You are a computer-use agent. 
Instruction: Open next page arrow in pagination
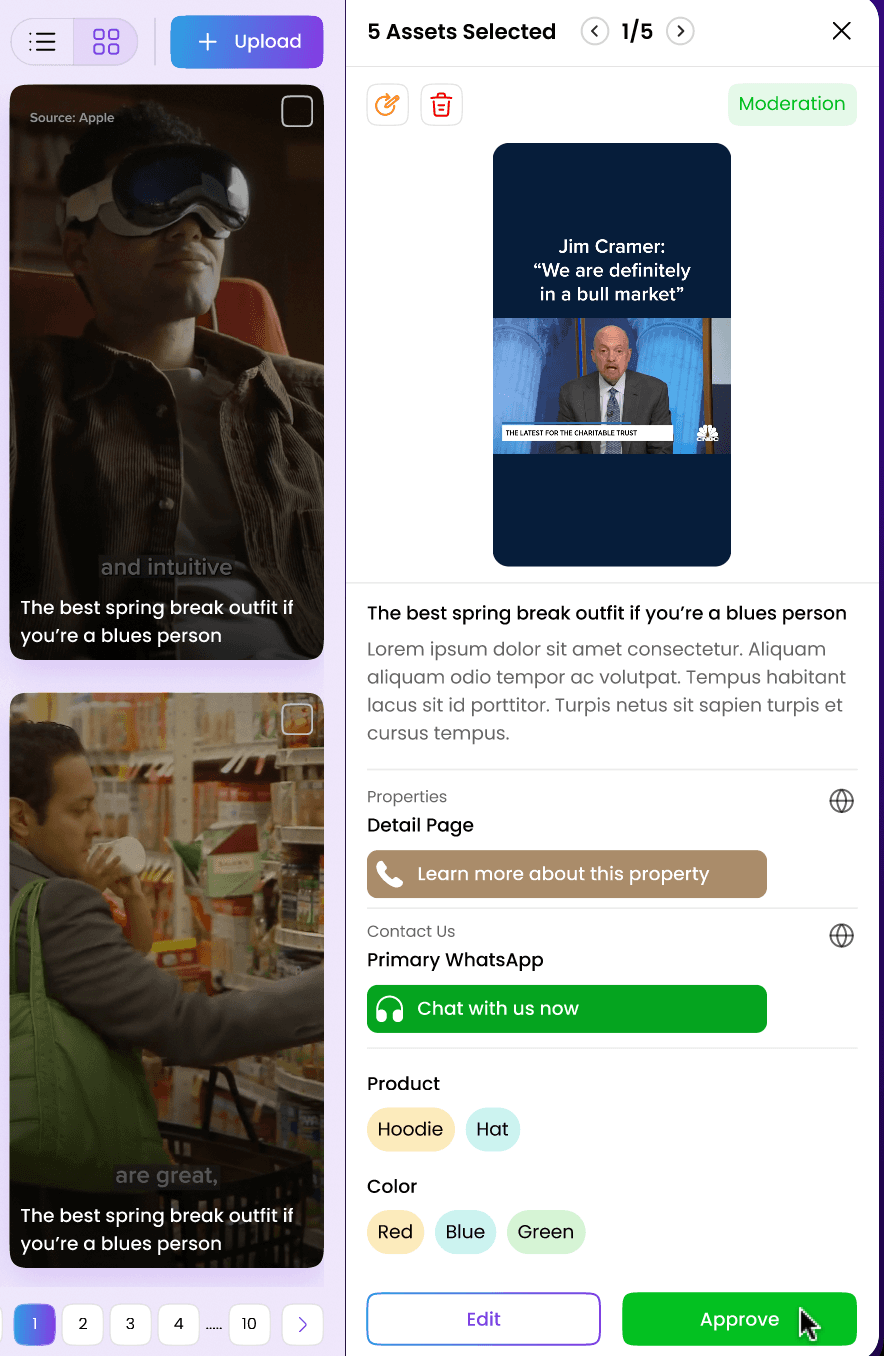click(x=302, y=1324)
